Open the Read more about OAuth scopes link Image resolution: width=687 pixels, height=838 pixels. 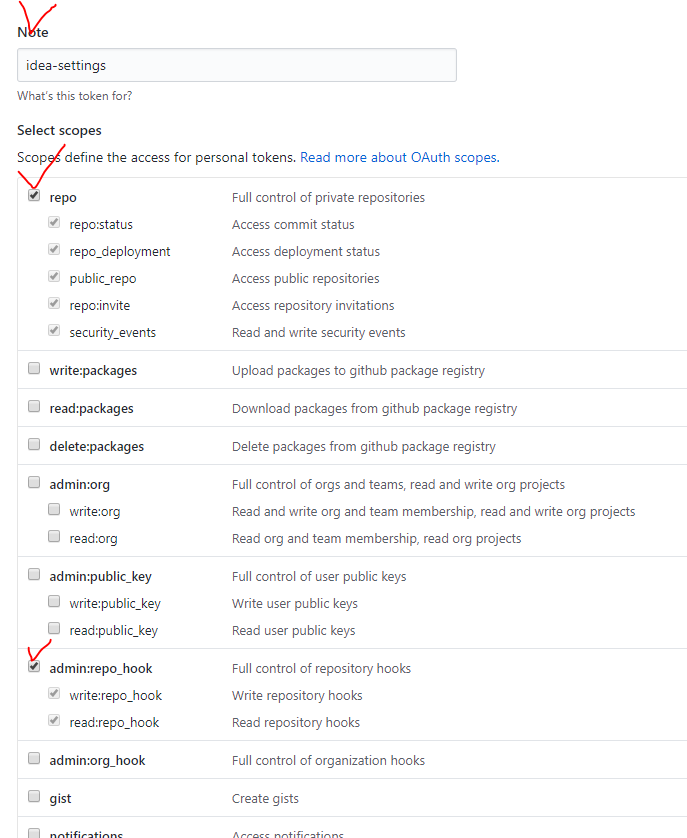[x=400, y=157]
